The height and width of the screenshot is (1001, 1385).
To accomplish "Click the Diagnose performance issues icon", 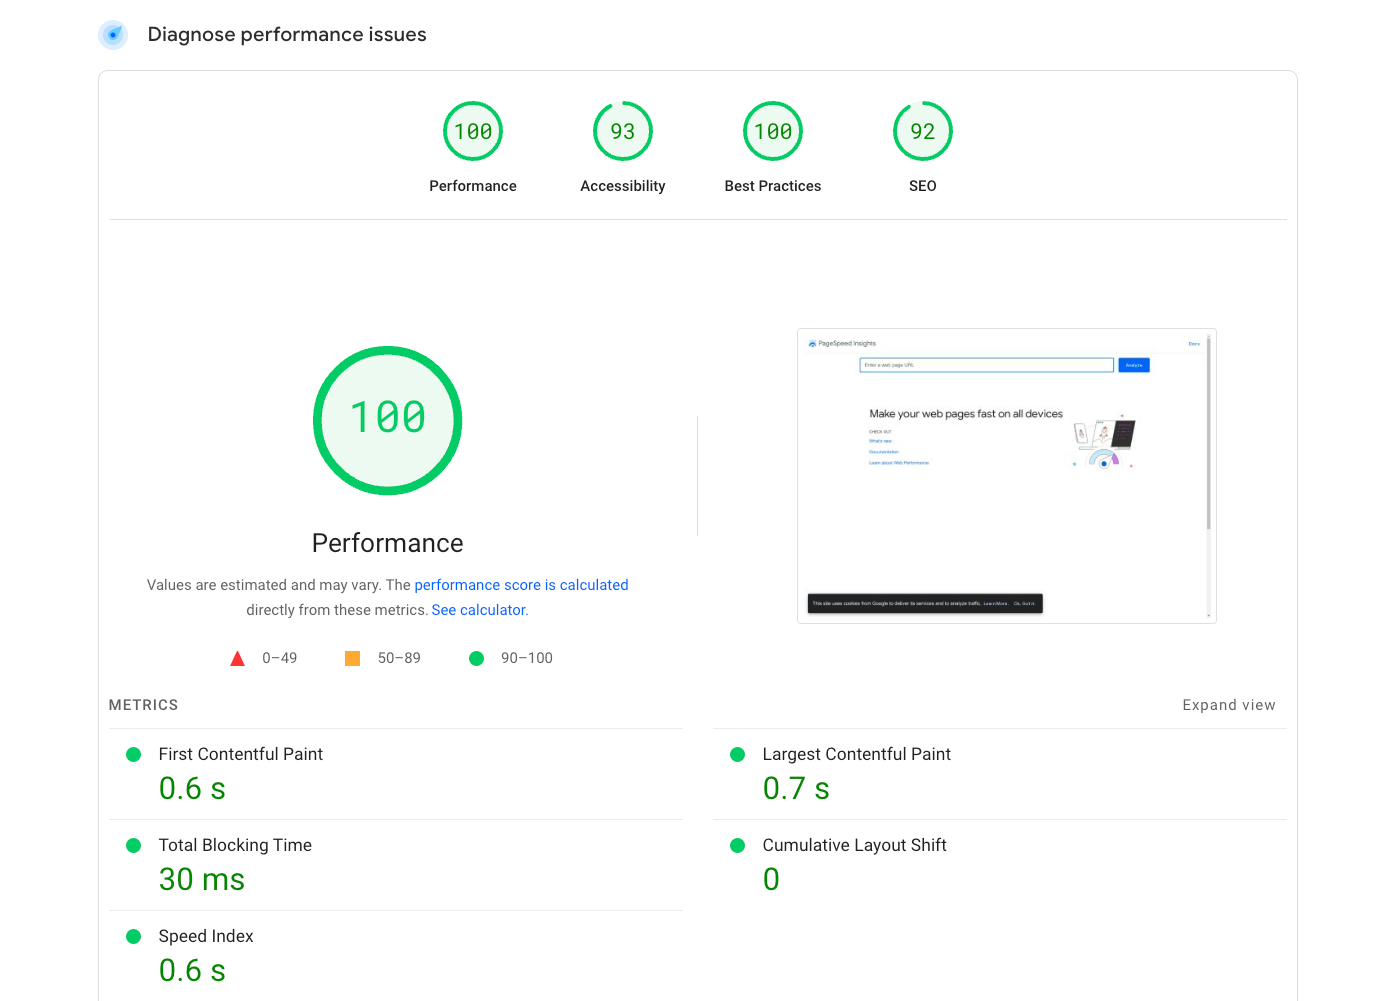I will [113, 35].
